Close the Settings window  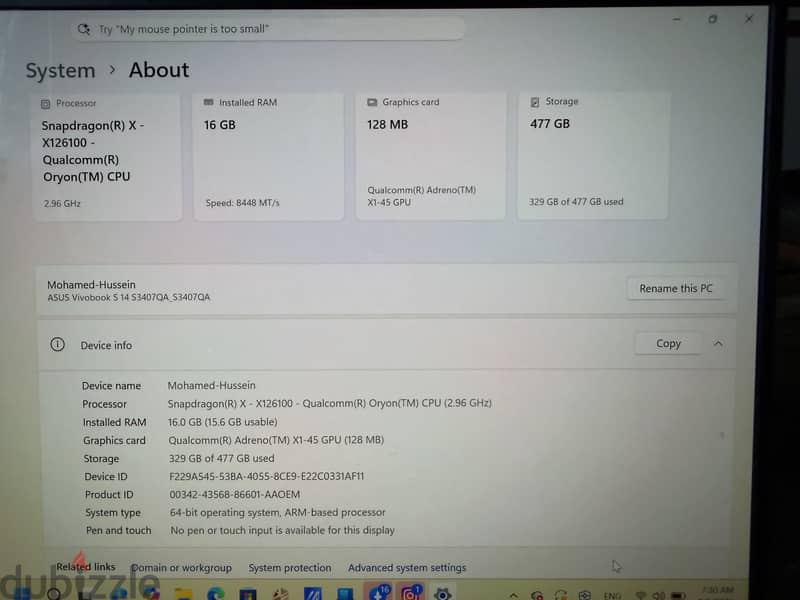[x=748, y=19]
